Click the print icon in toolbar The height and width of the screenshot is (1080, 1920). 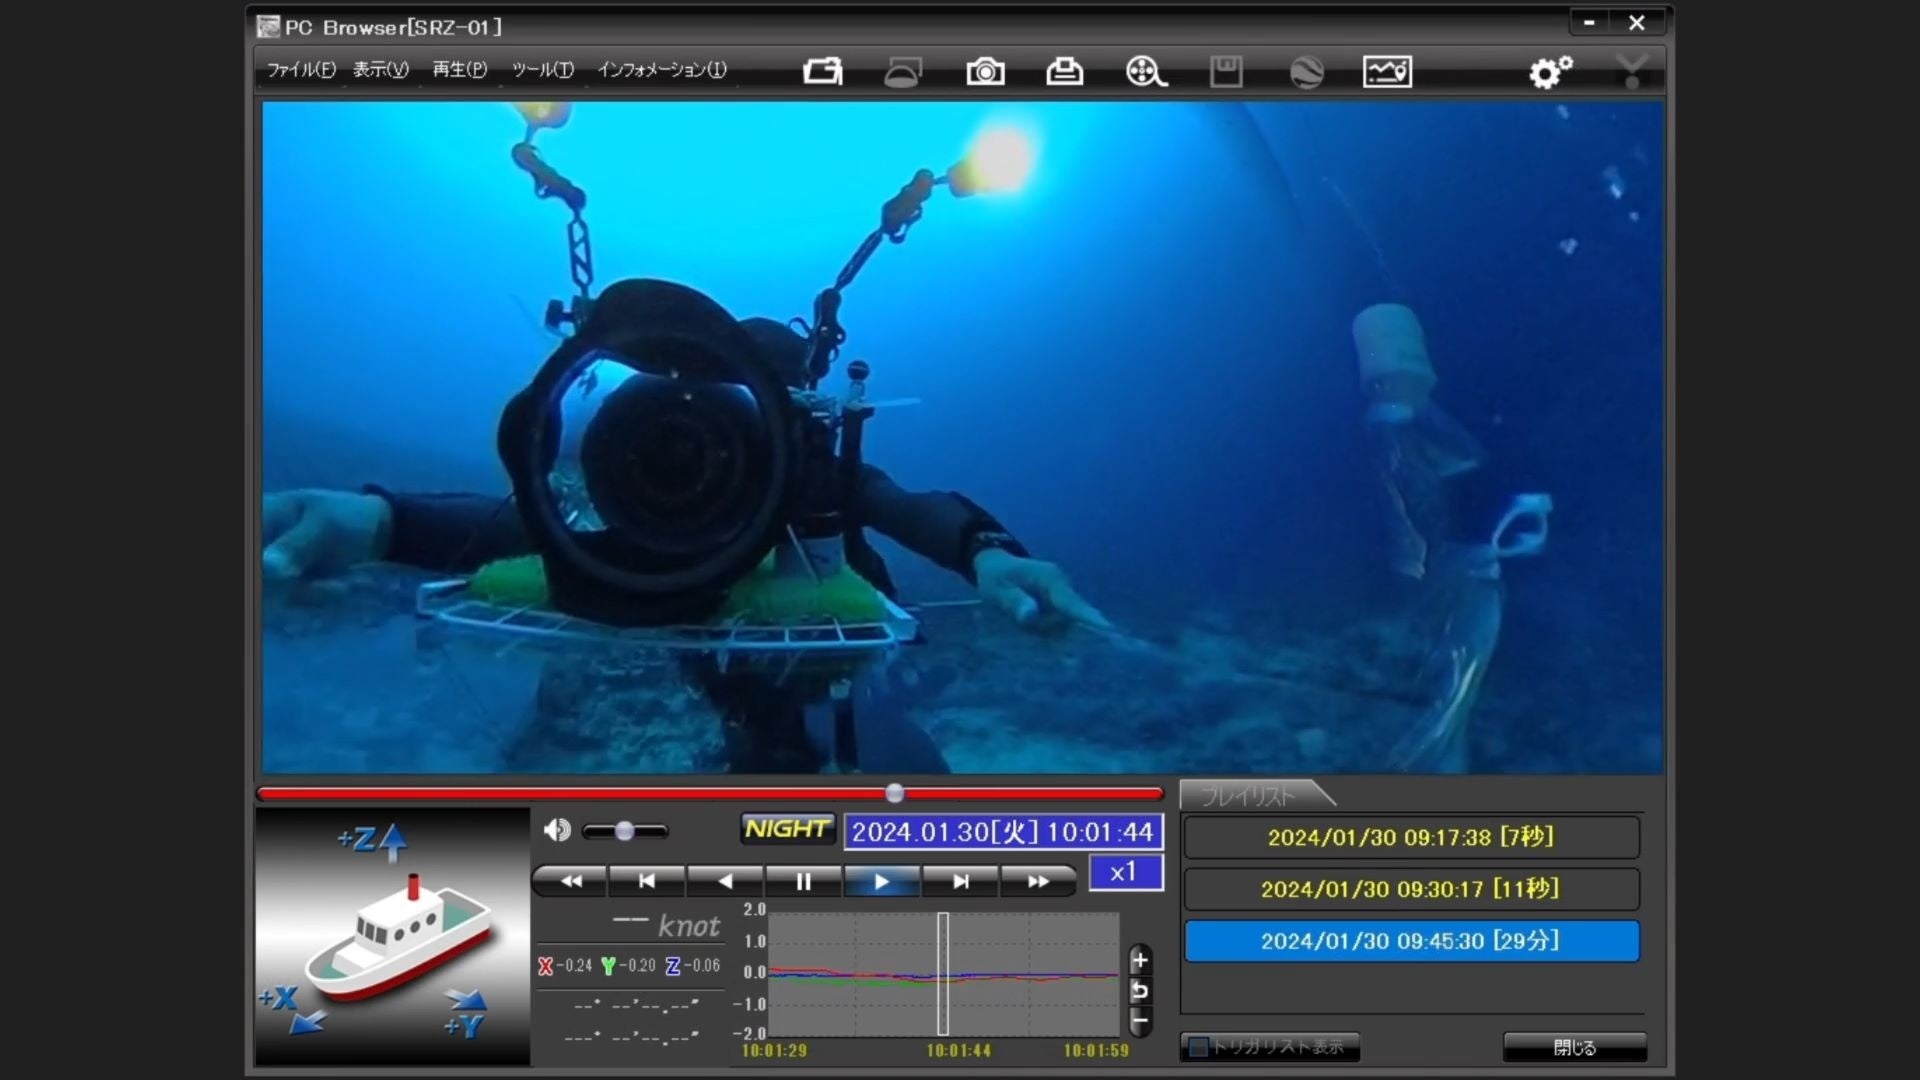point(1064,71)
